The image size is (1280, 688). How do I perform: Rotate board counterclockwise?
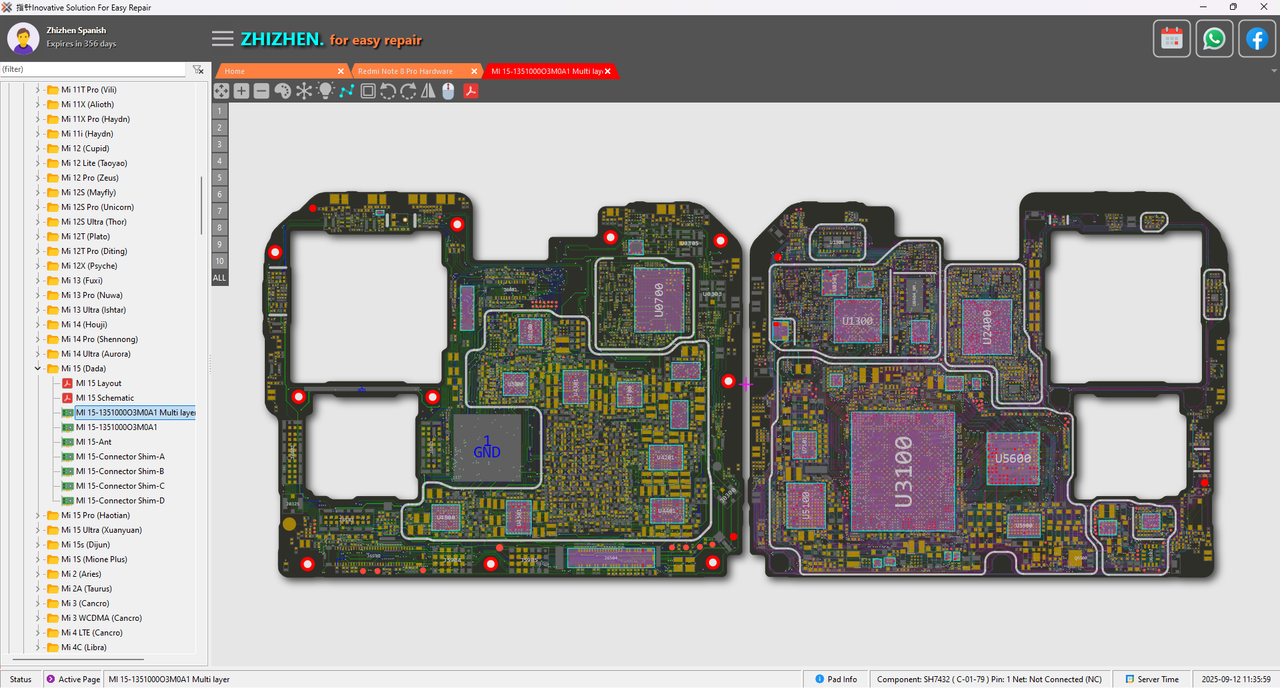coord(388,91)
